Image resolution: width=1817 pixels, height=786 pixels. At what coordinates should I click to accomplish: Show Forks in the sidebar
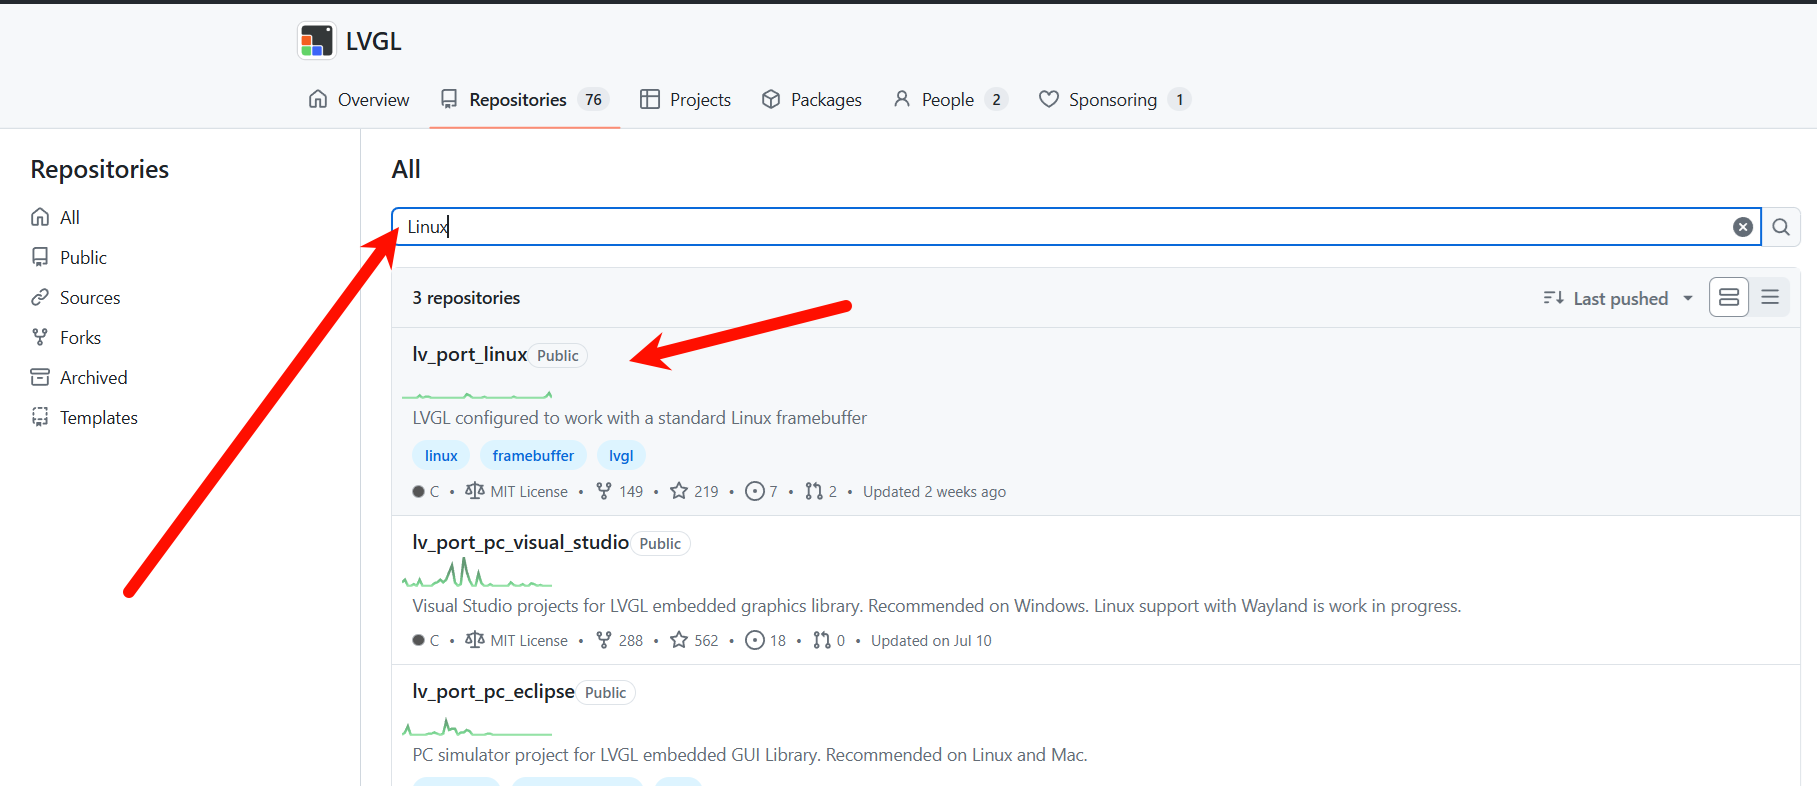pyautogui.click(x=65, y=337)
